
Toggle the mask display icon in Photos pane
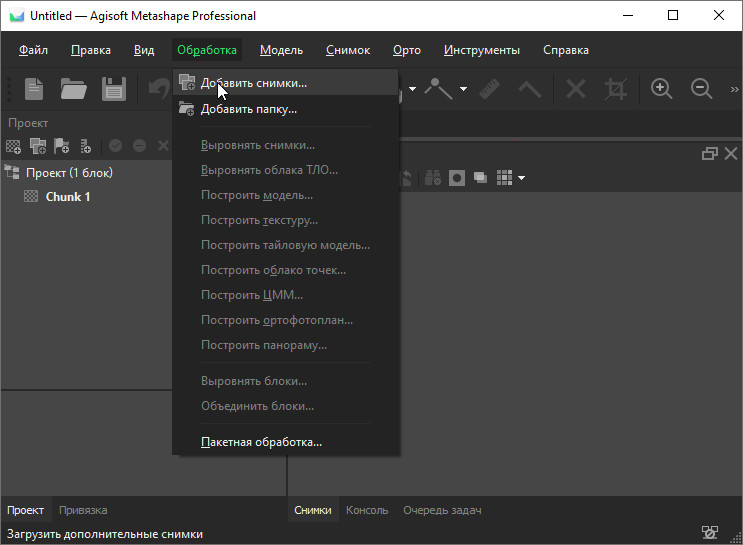(x=457, y=177)
